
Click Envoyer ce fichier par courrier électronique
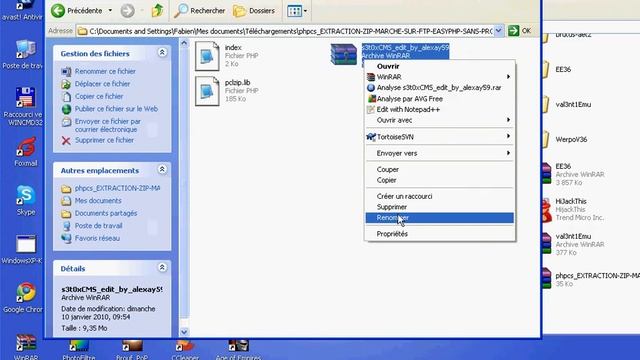(108, 125)
